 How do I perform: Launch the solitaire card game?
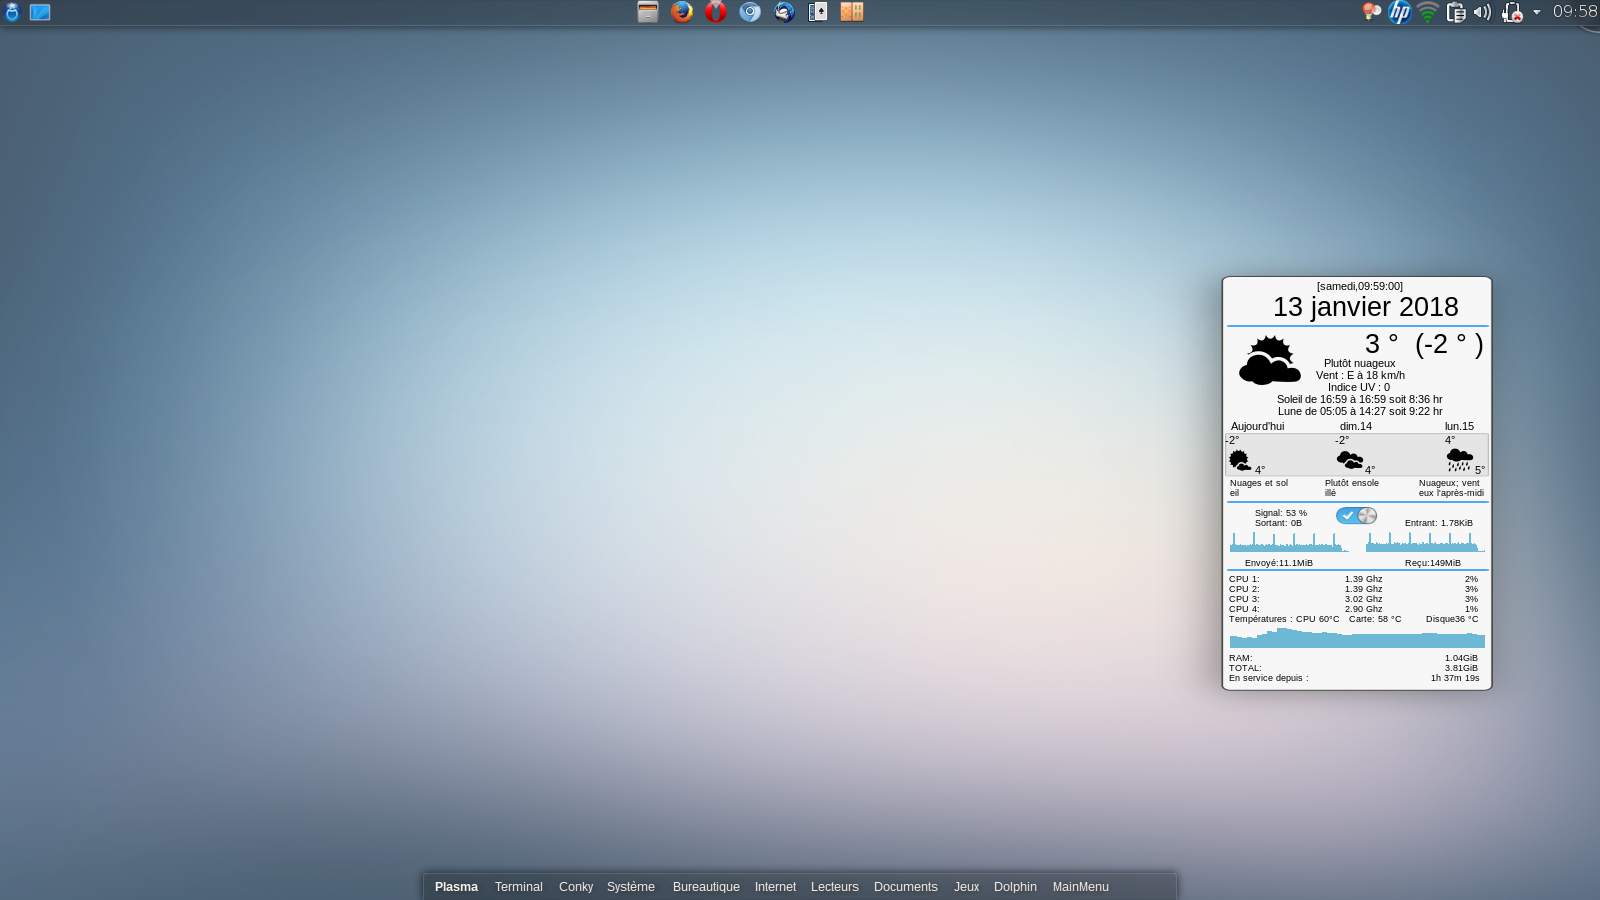tap(818, 12)
